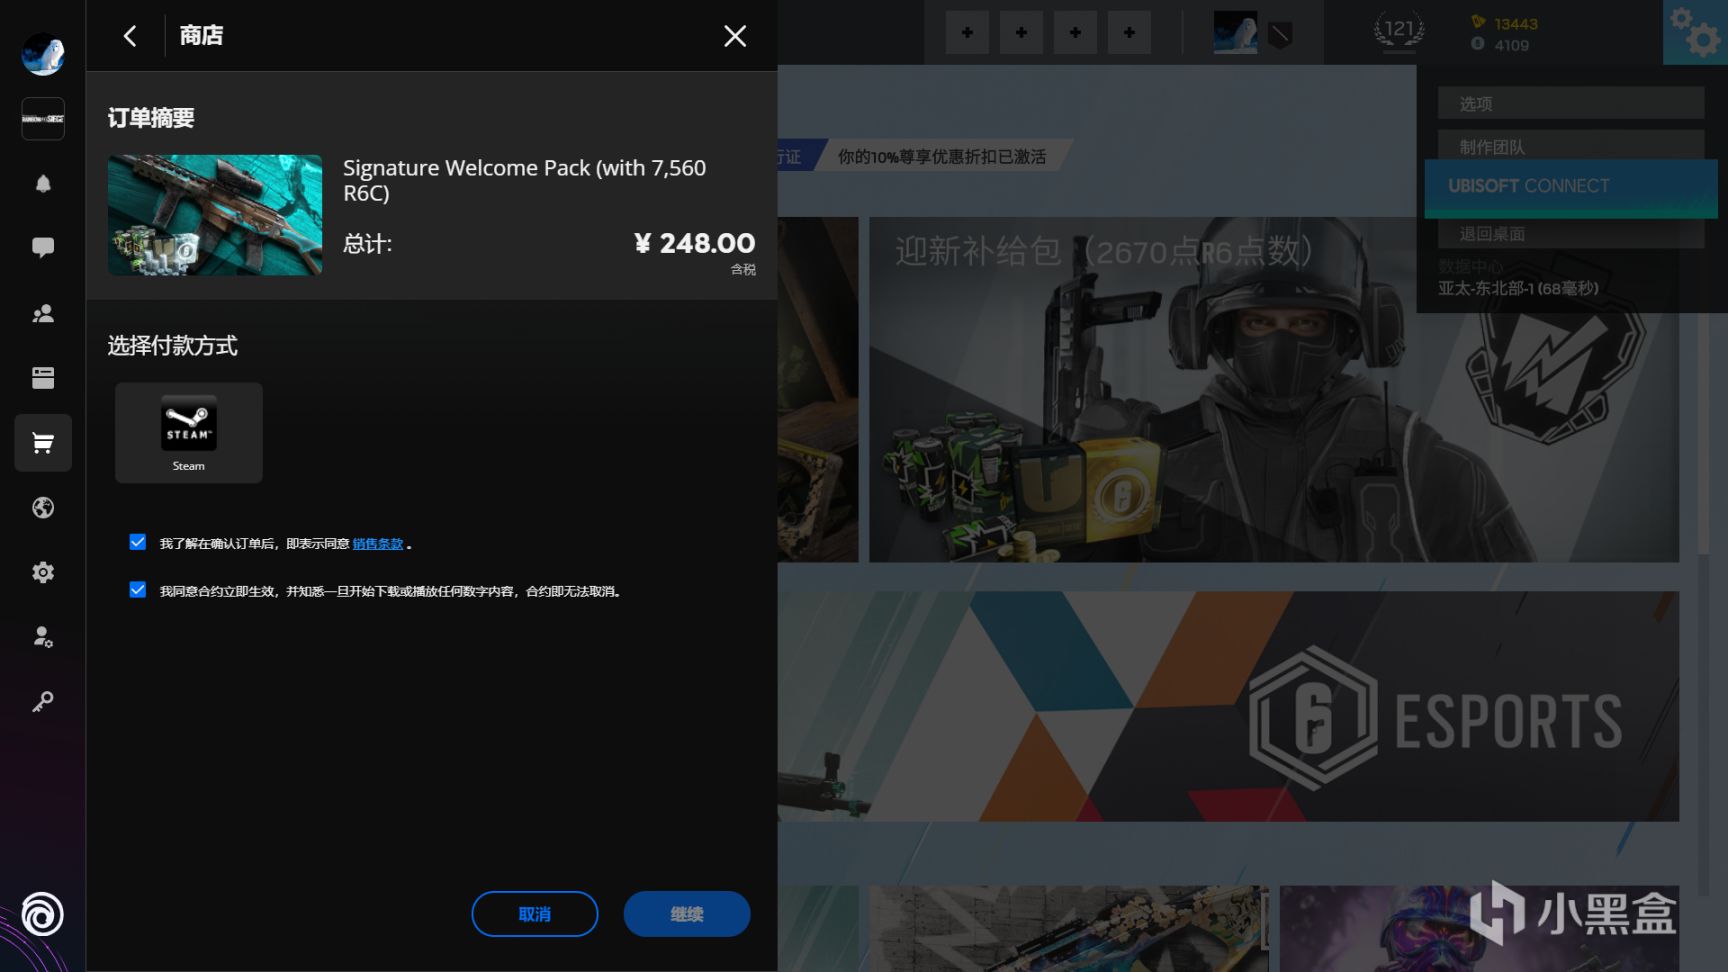Open the news feed card icon
1728x972 pixels.
point(43,378)
